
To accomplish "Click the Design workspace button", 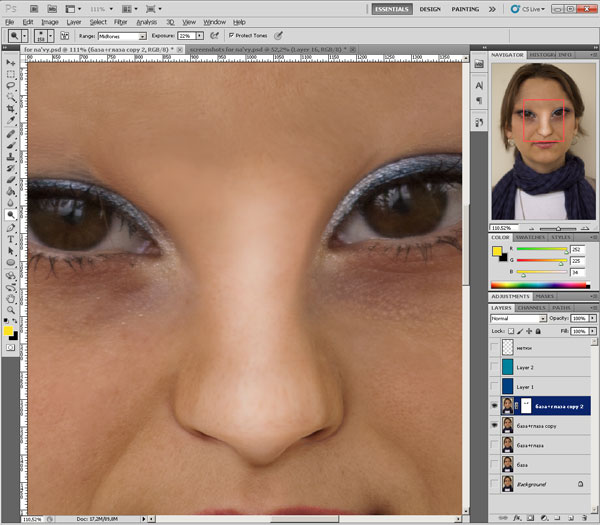I will tap(430, 8).
